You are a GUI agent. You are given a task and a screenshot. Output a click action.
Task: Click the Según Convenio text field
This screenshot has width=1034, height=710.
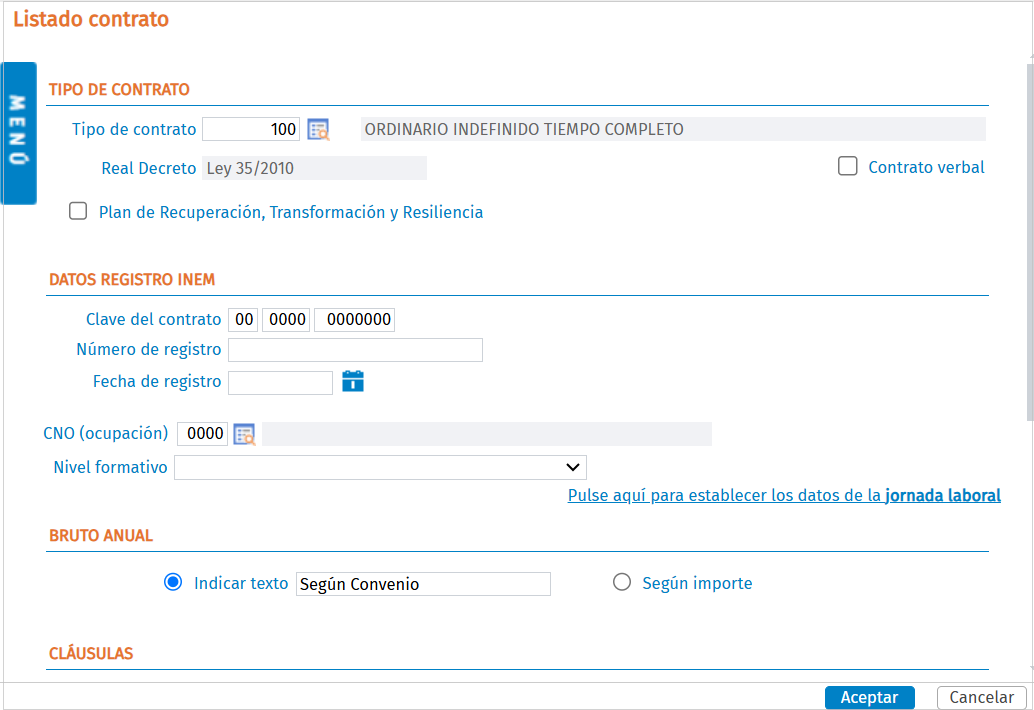423,584
